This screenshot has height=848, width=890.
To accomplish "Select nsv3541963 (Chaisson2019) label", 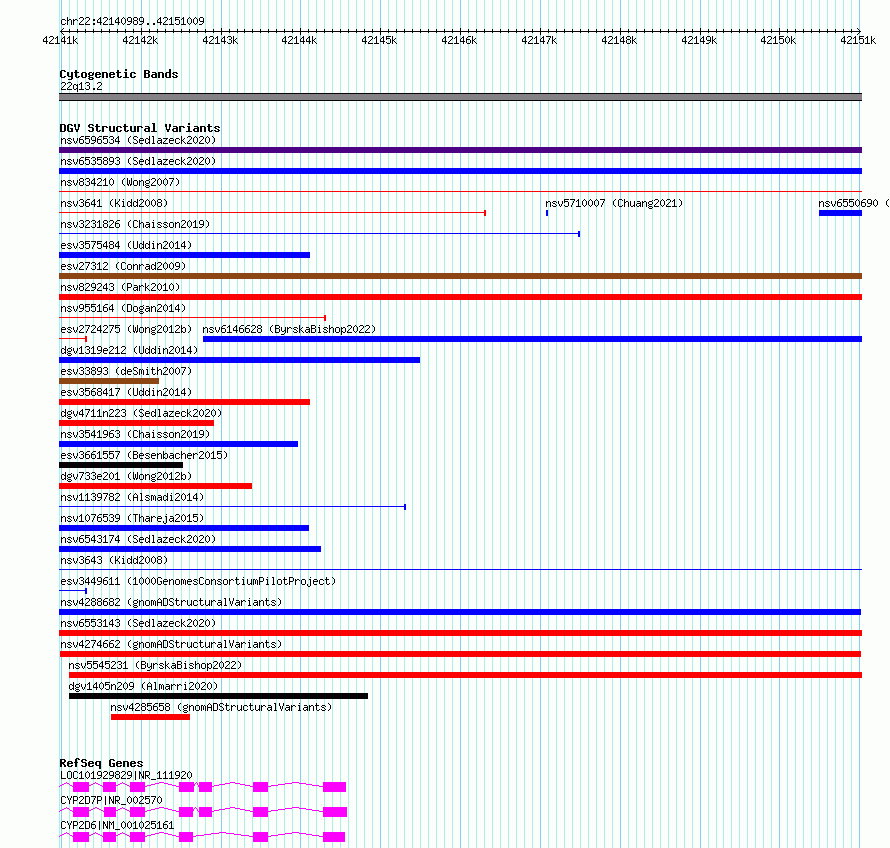I will pyautogui.click(x=135, y=434).
